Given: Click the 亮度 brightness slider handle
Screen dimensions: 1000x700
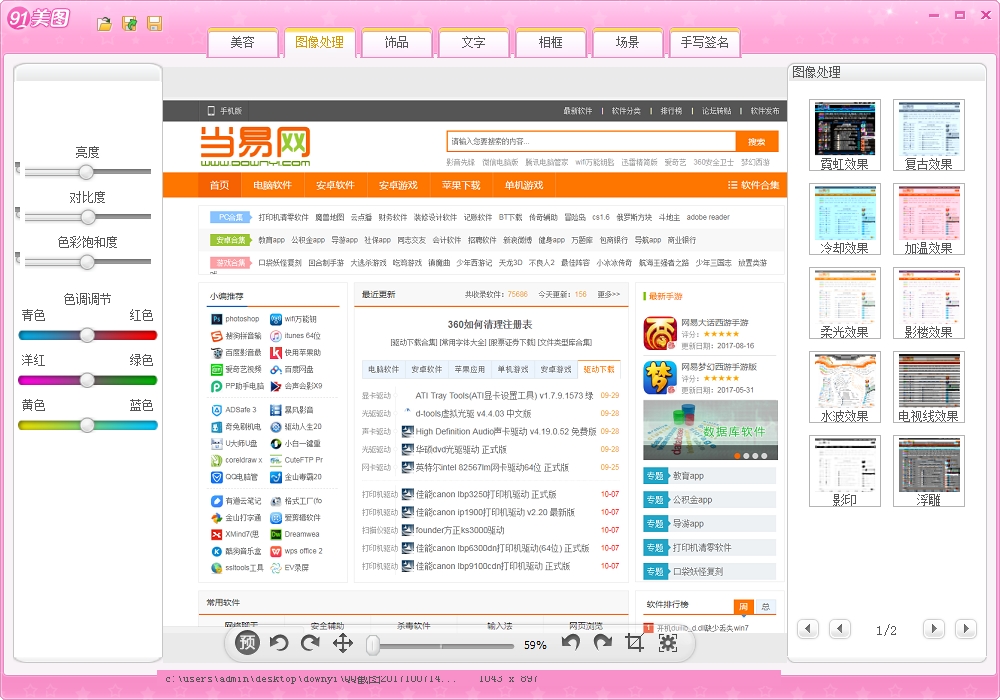Looking at the screenshot, I should [87, 172].
